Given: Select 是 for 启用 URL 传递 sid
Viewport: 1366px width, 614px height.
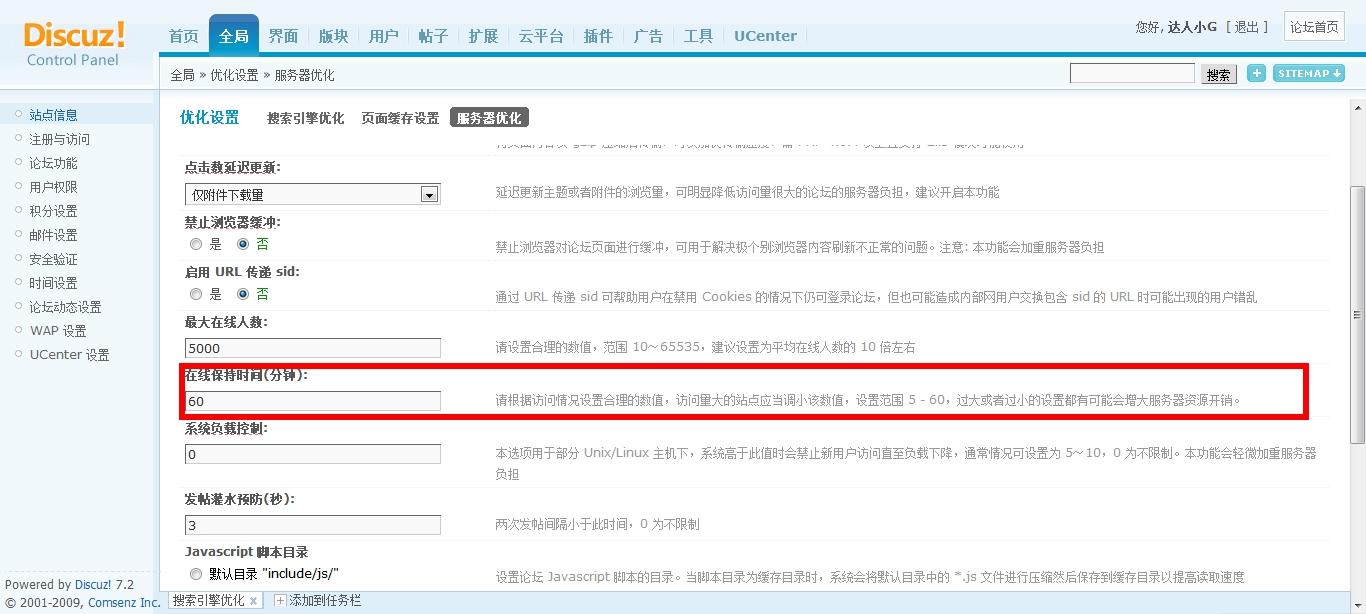Looking at the screenshot, I should click(196, 295).
